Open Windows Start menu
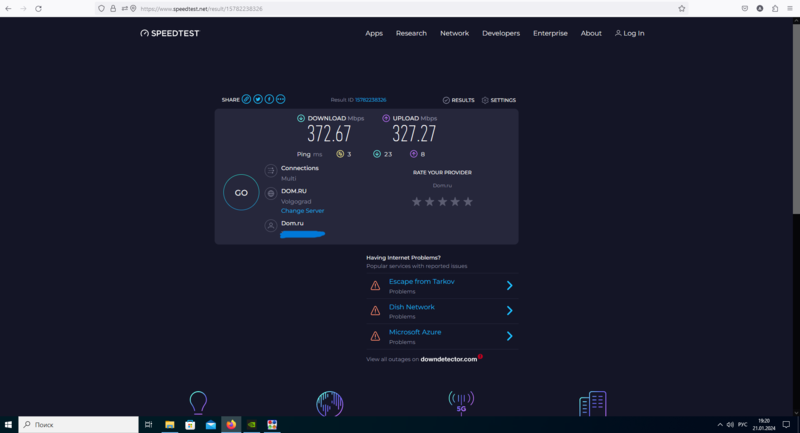 click(8, 424)
